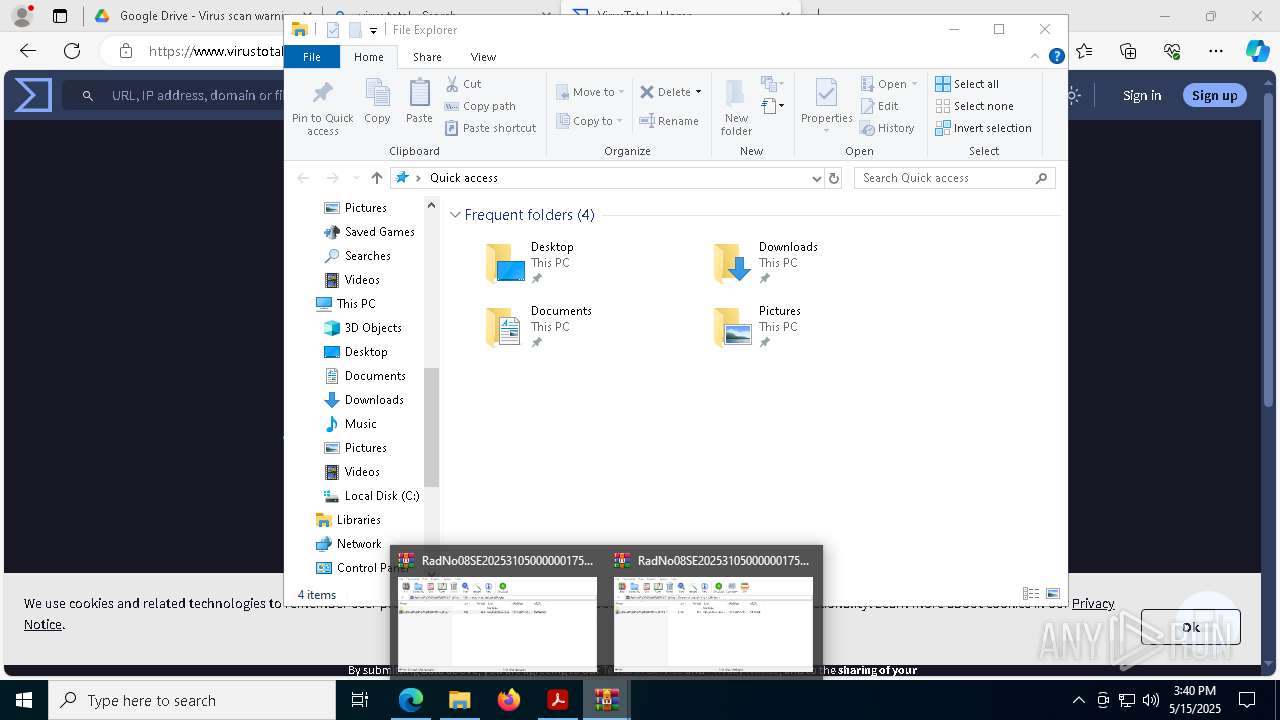This screenshot has height=720, width=1280.
Task: Switch to the Share ribbon tab
Action: click(427, 57)
